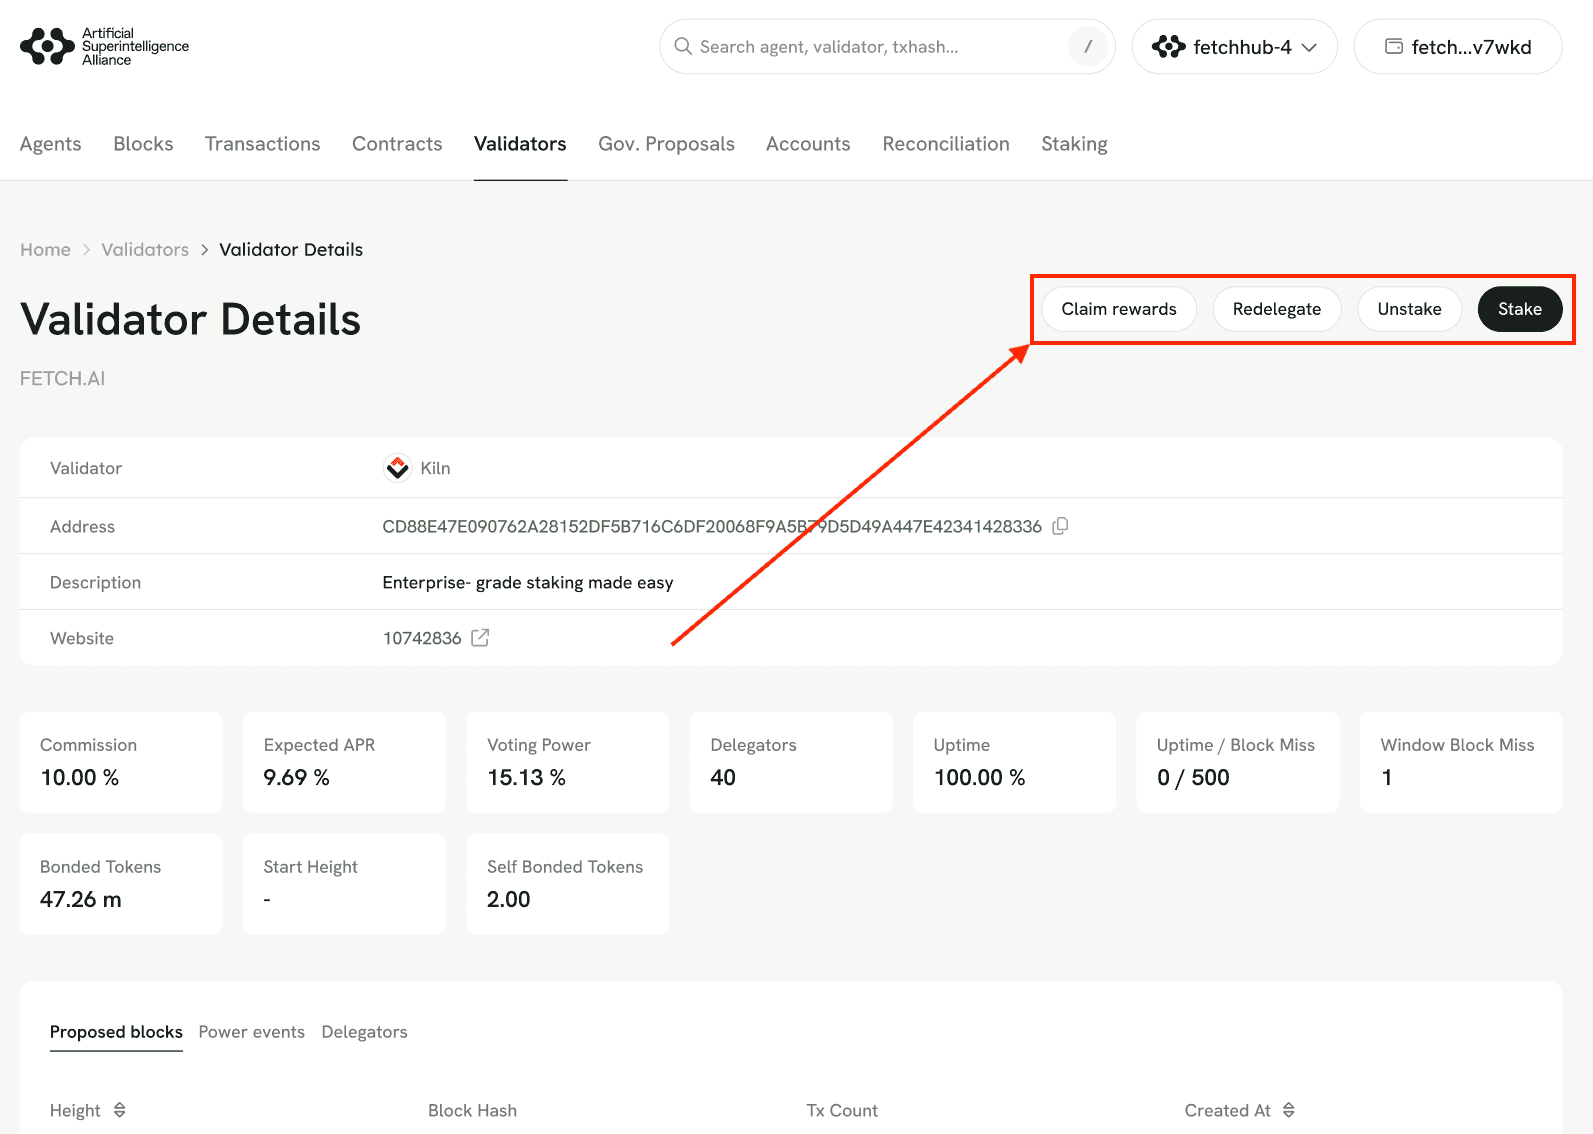
Task: Click the Stake button
Action: click(x=1519, y=309)
